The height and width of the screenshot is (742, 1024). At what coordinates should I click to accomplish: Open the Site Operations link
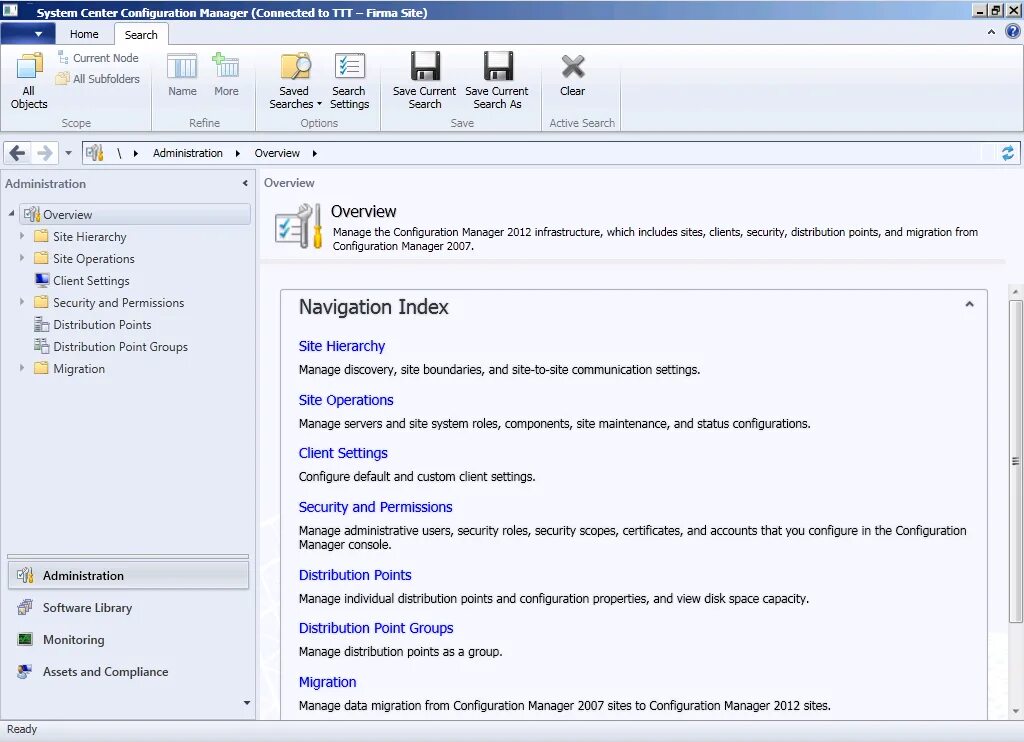tap(346, 400)
